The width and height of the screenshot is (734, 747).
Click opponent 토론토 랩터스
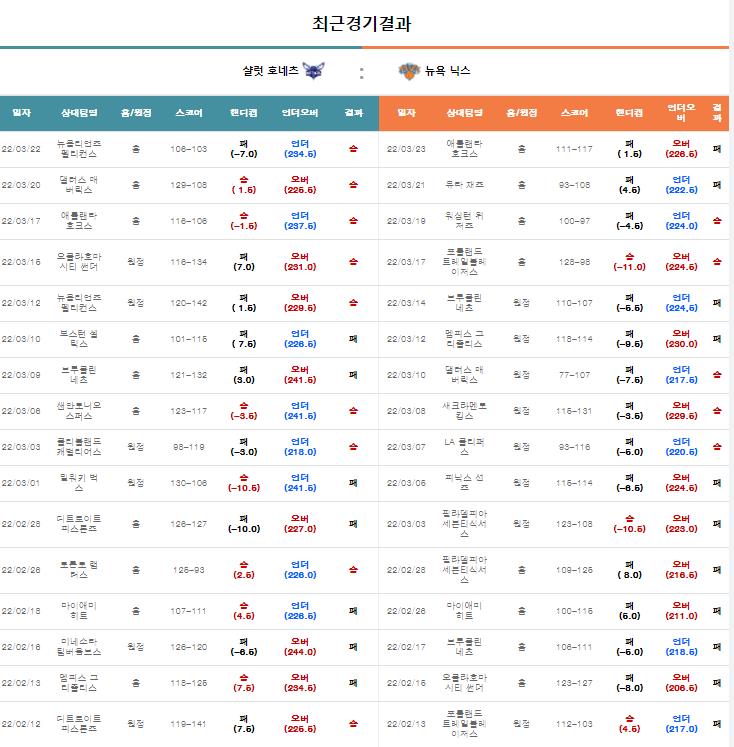[x=79, y=570]
